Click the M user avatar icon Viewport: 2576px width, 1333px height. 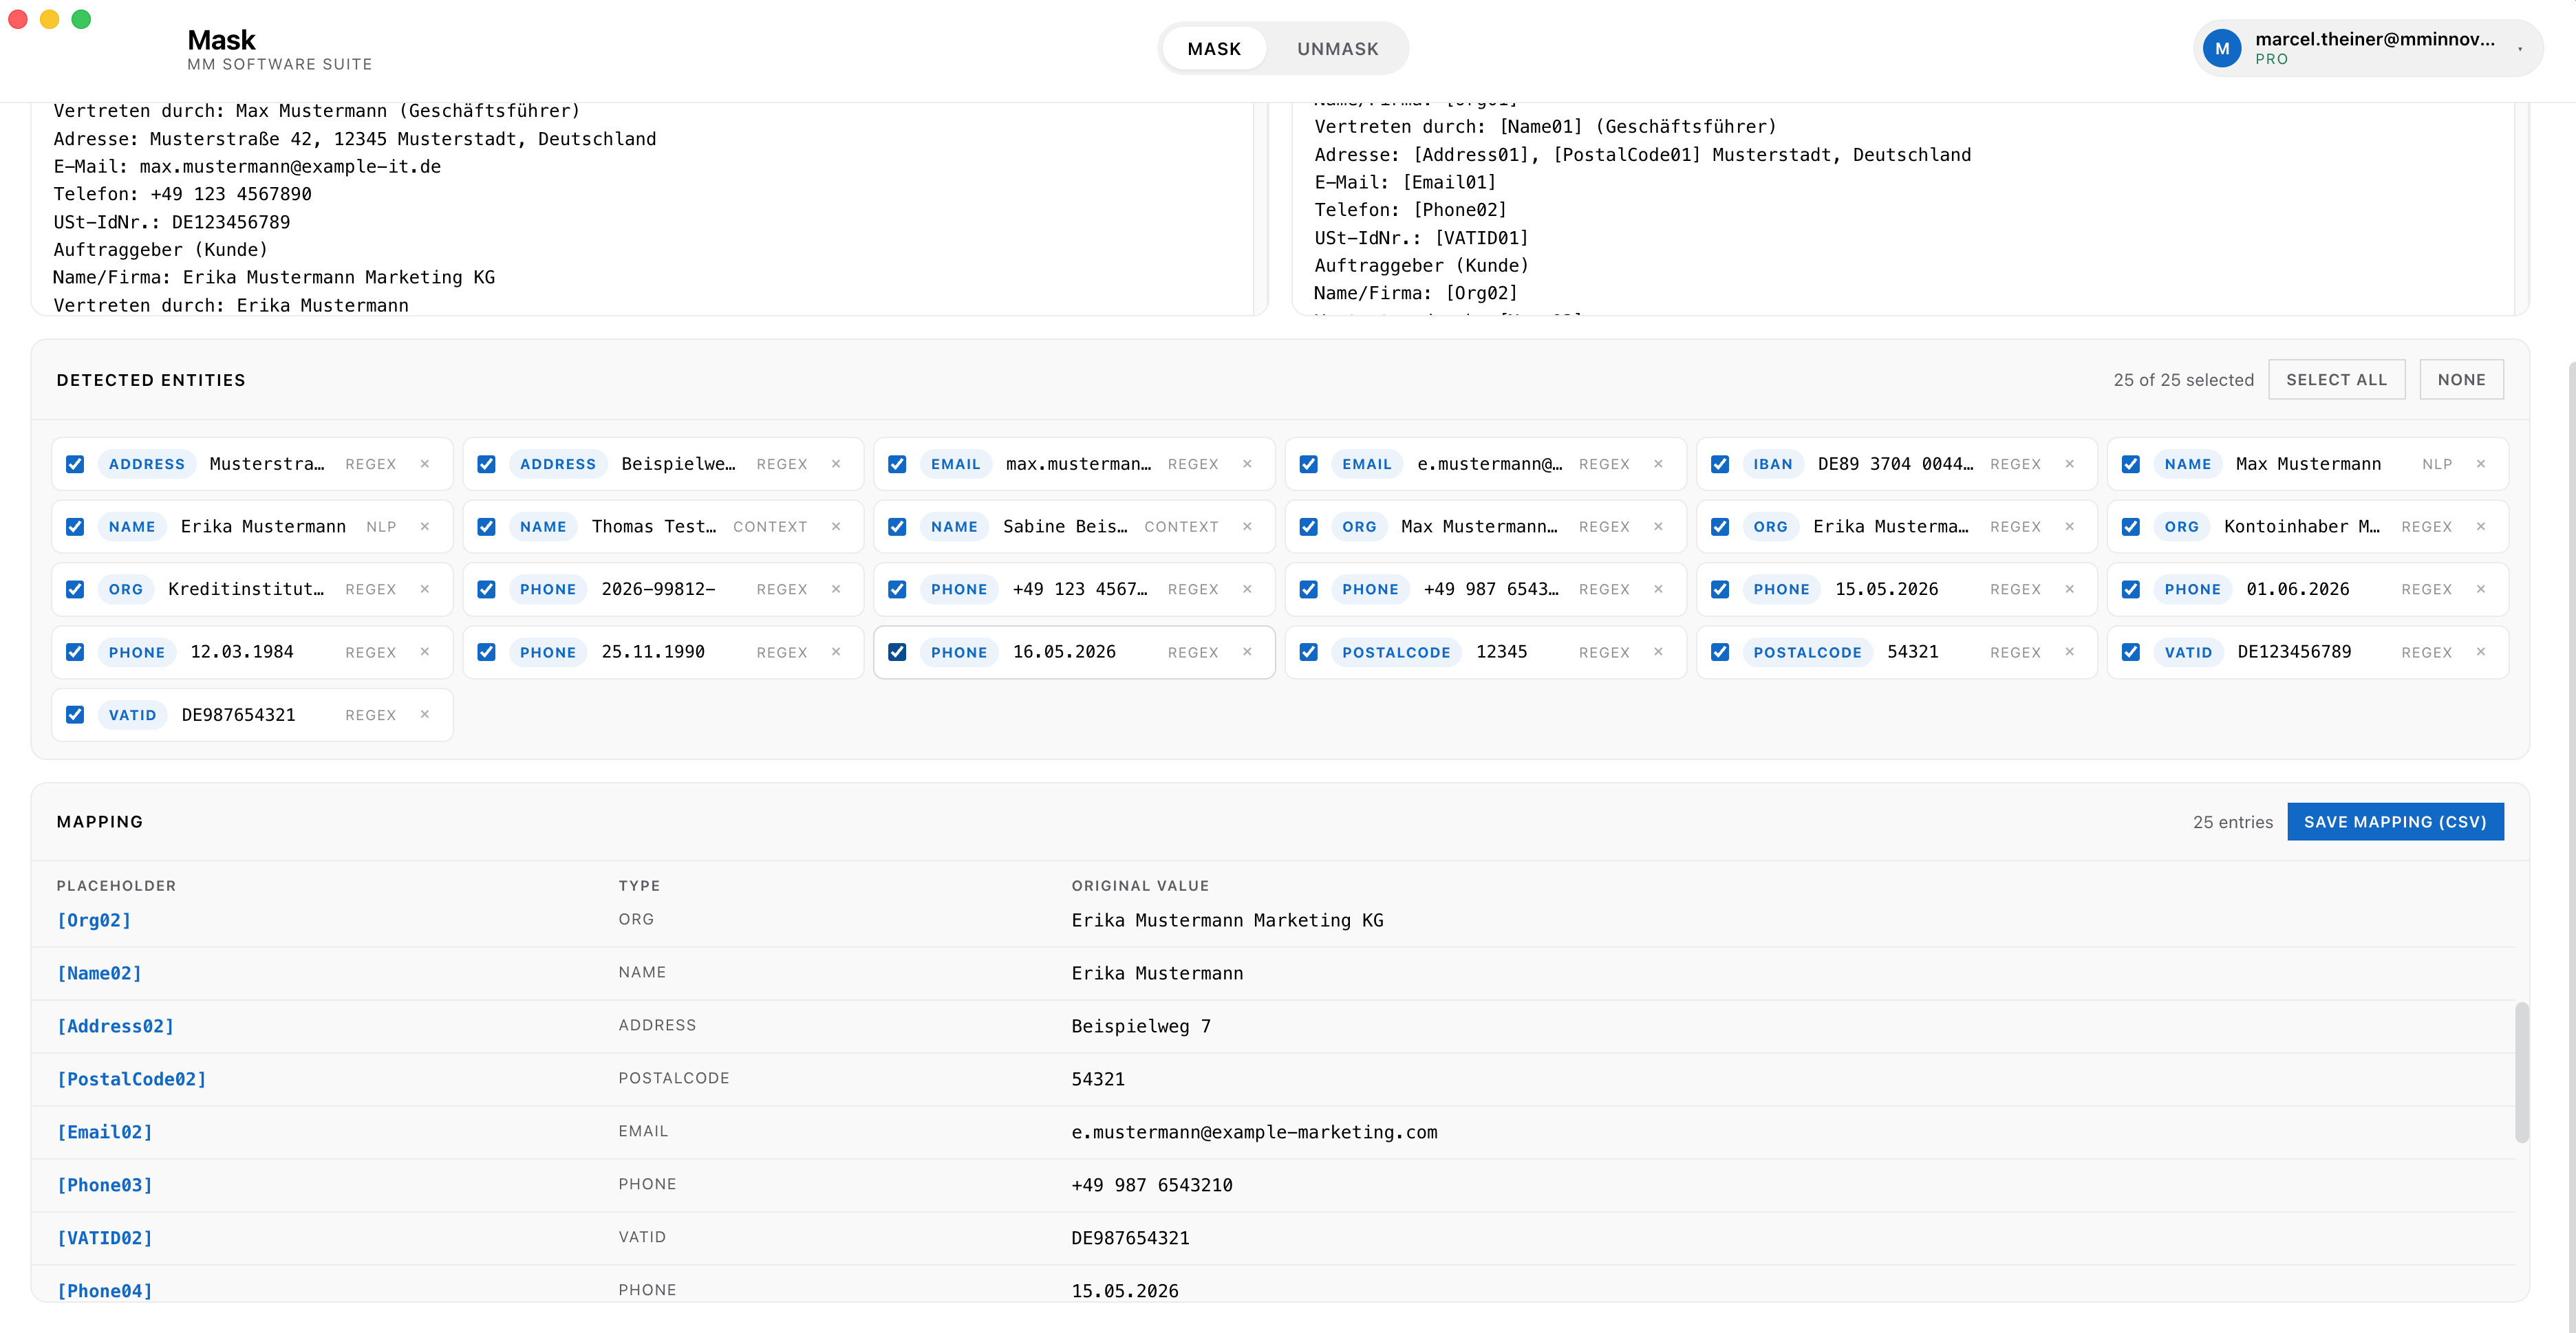(2222, 48)
